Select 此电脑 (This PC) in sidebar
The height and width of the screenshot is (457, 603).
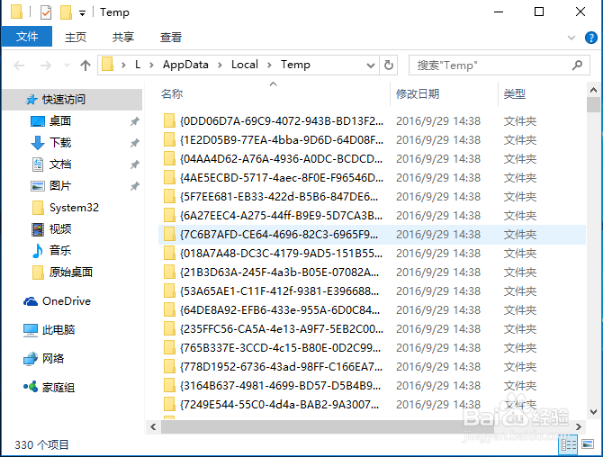[58, 329]
